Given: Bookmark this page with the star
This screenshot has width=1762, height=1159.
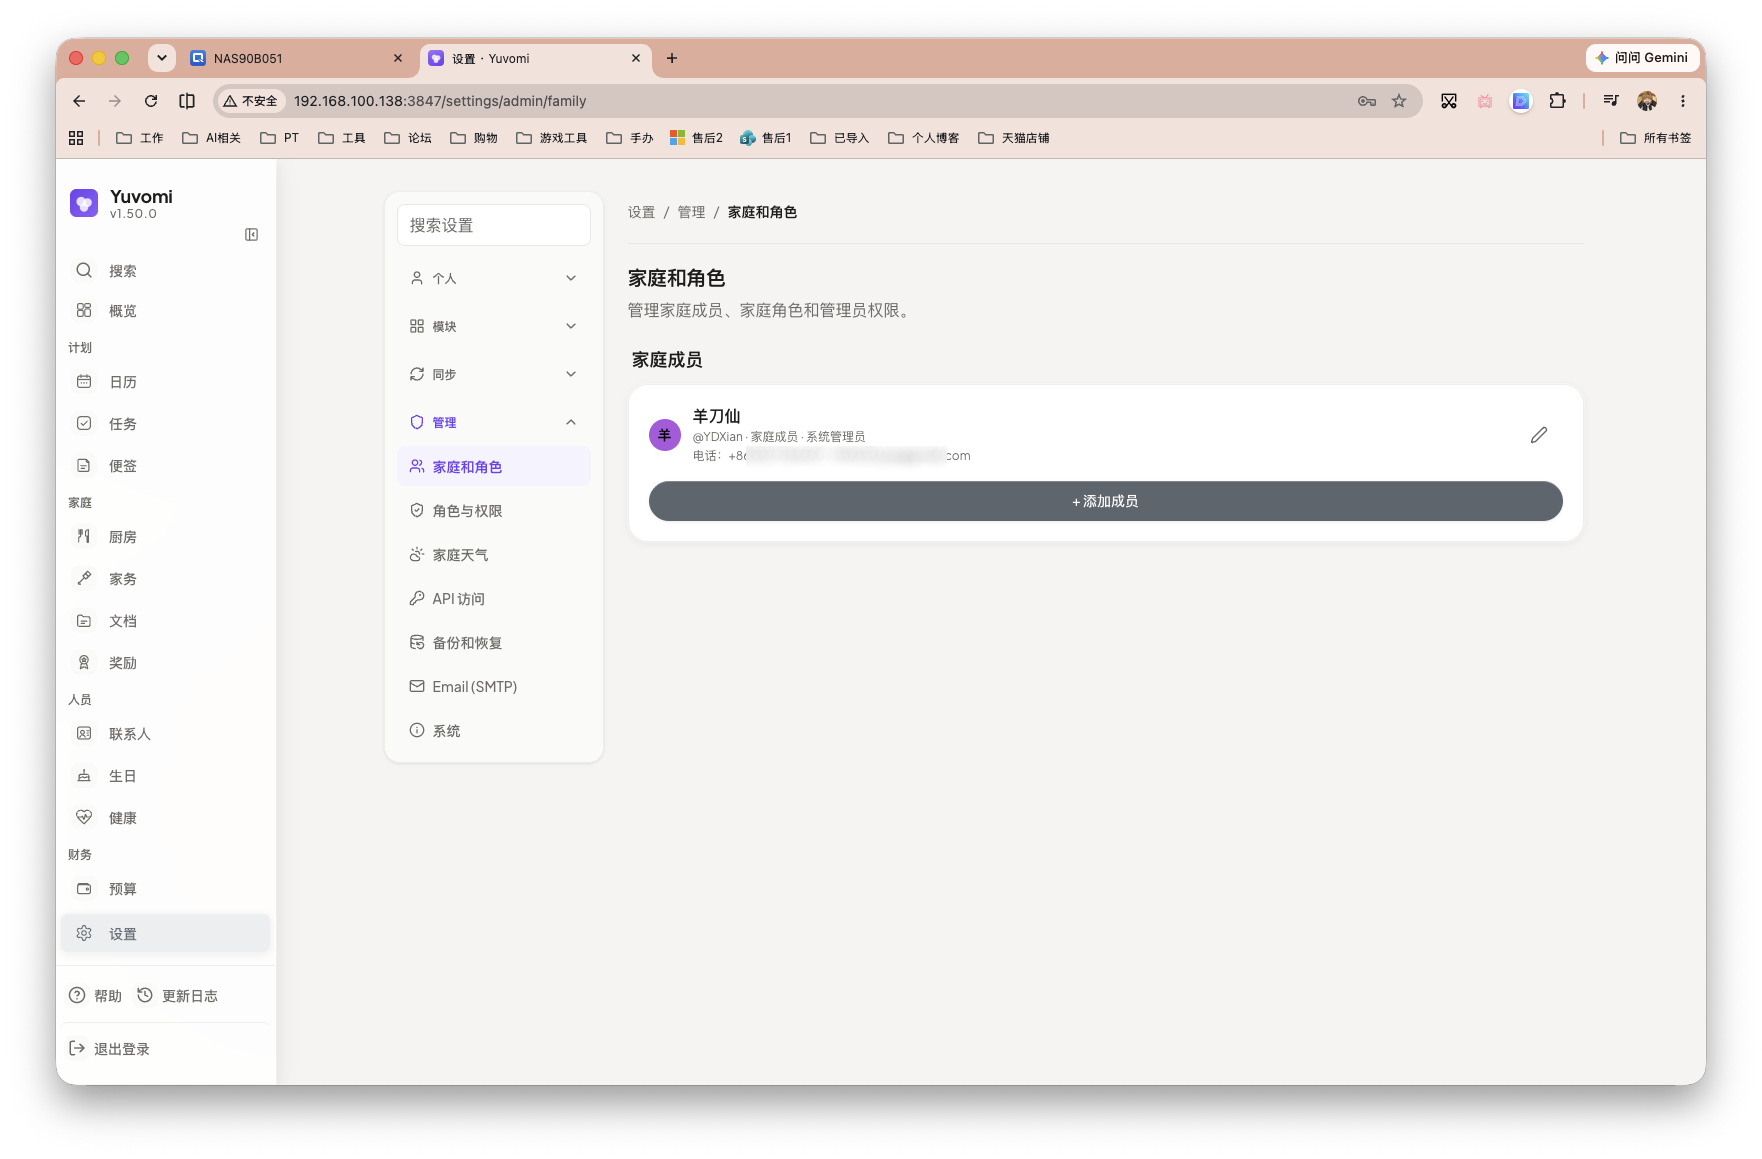Looking at the screenshot, I should click(x=1399, y=101).
